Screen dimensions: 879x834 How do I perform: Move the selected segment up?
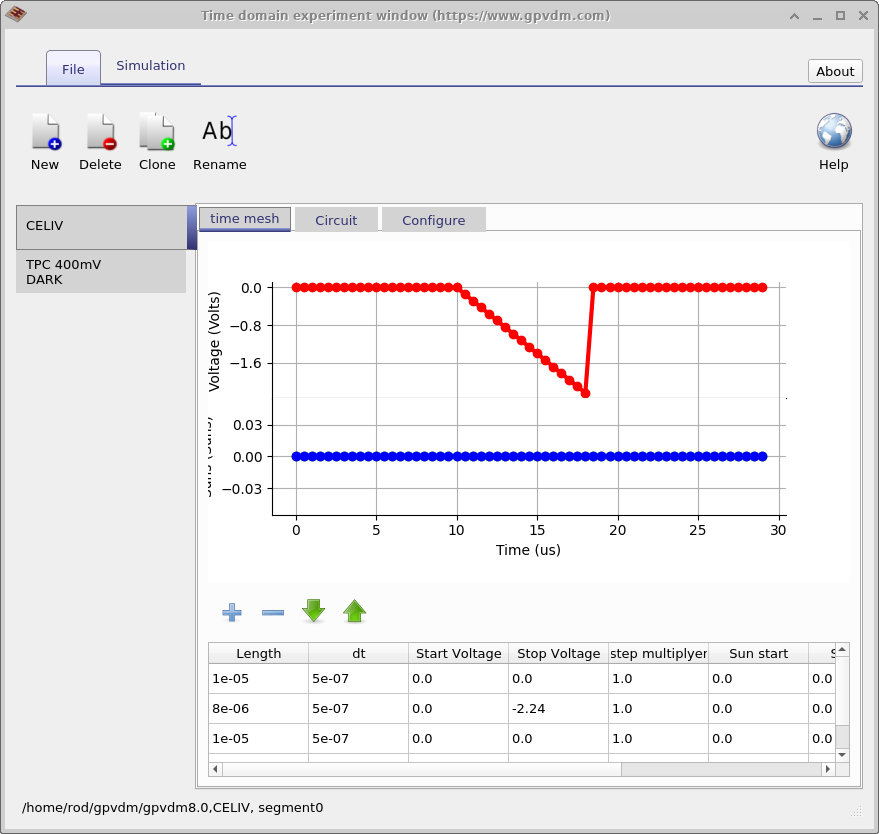(354, 611)
